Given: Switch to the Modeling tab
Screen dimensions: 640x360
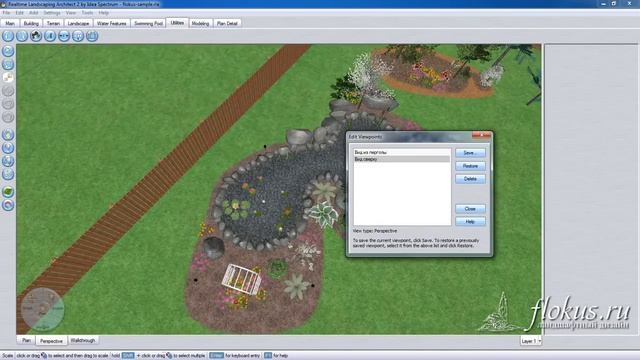Looking at the screenshot, I should point(200,23).
